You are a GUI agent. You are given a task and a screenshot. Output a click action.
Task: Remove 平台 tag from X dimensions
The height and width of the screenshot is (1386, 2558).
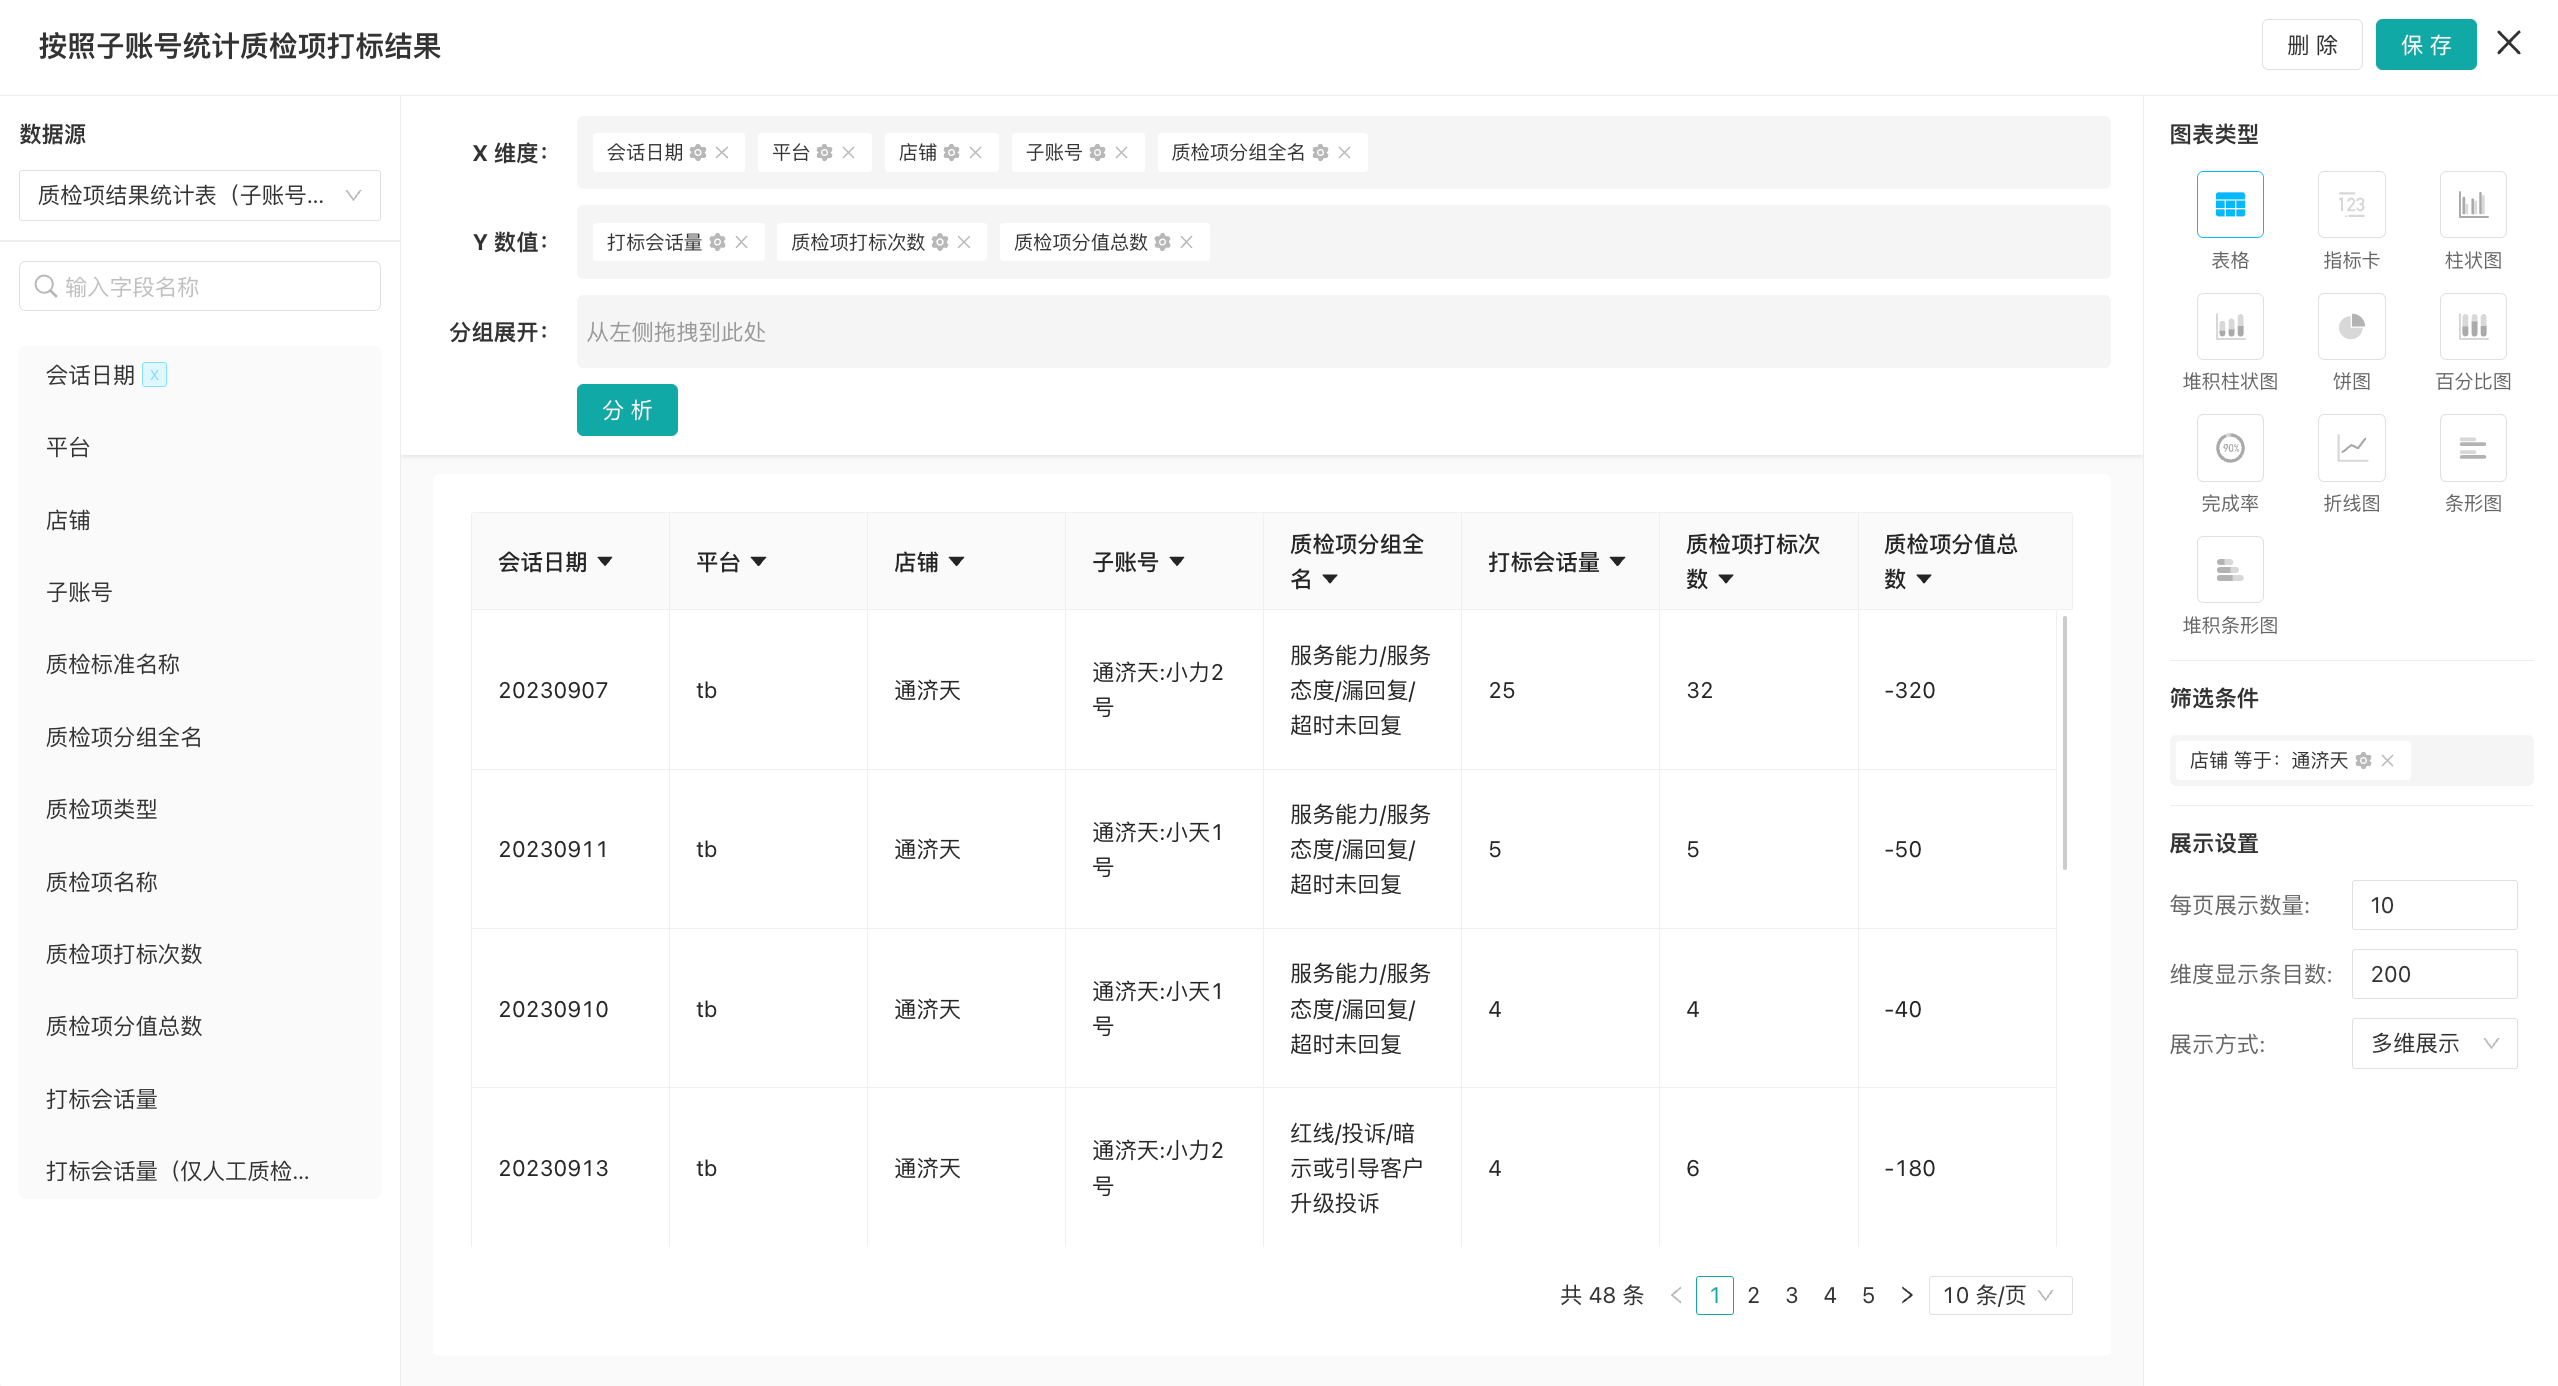point(848,153)
